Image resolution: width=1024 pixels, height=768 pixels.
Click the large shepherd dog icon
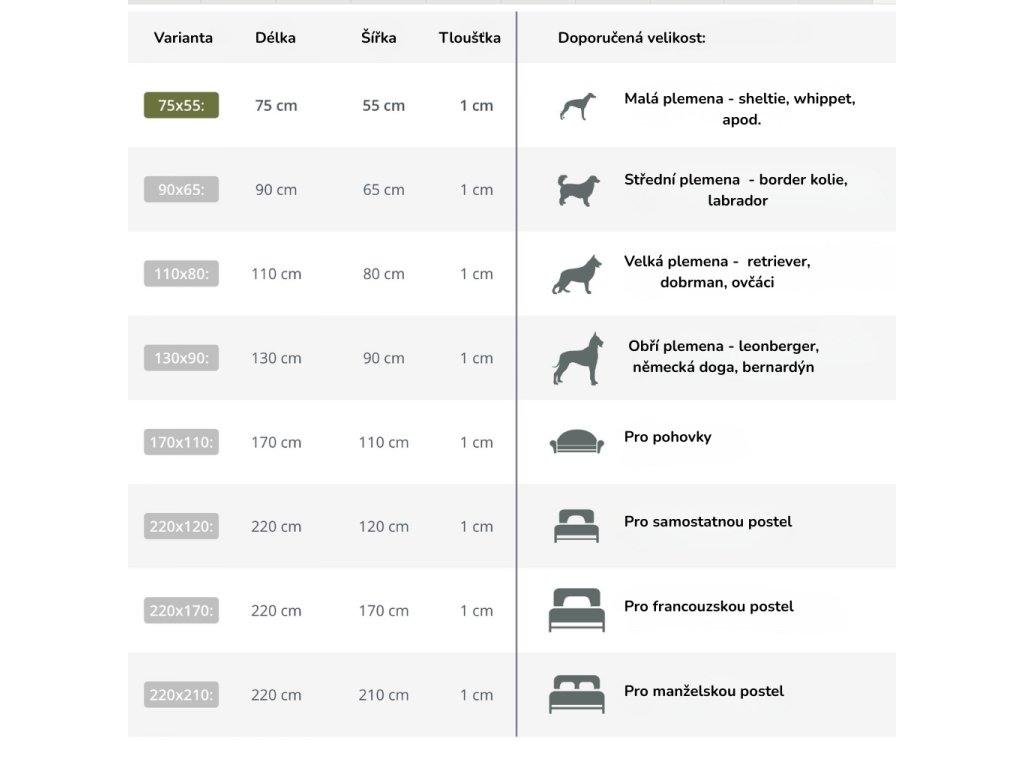(577, 275)
